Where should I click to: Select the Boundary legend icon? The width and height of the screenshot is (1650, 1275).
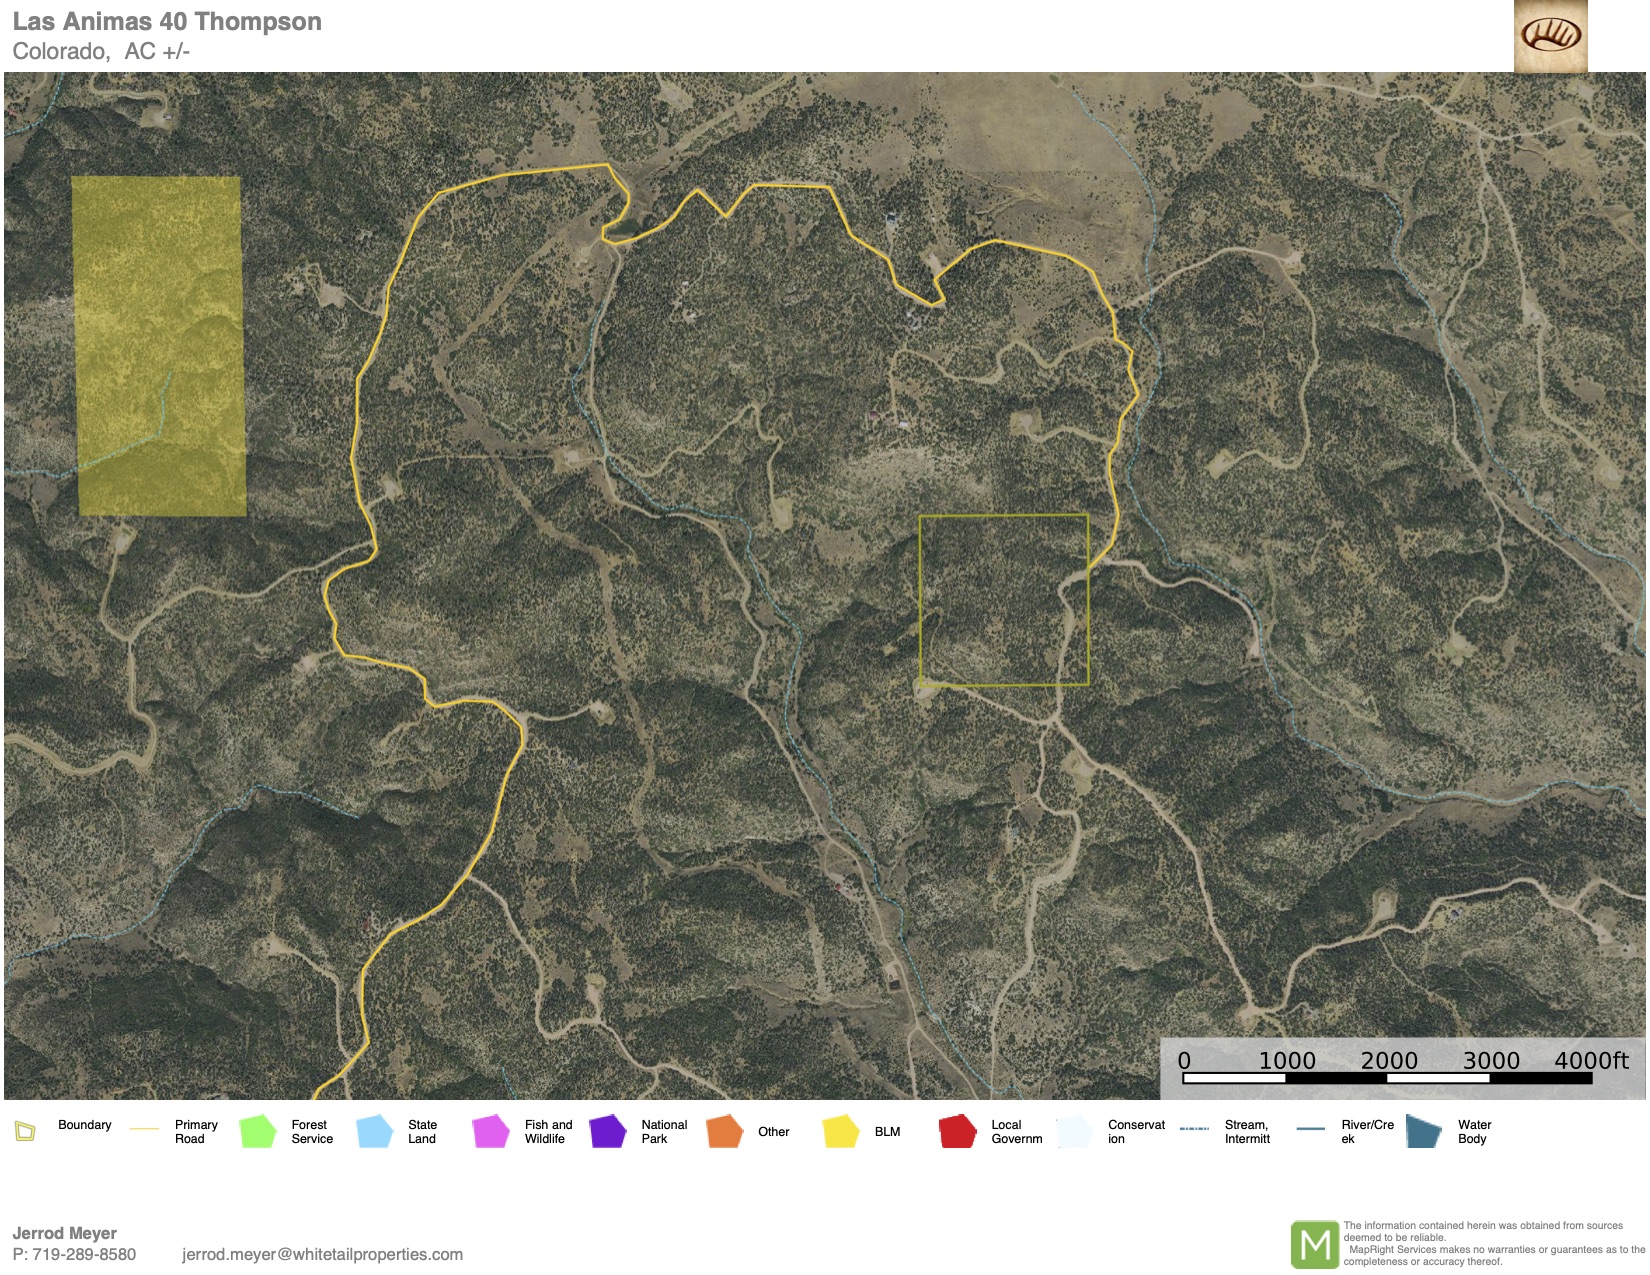point(26,1131)
